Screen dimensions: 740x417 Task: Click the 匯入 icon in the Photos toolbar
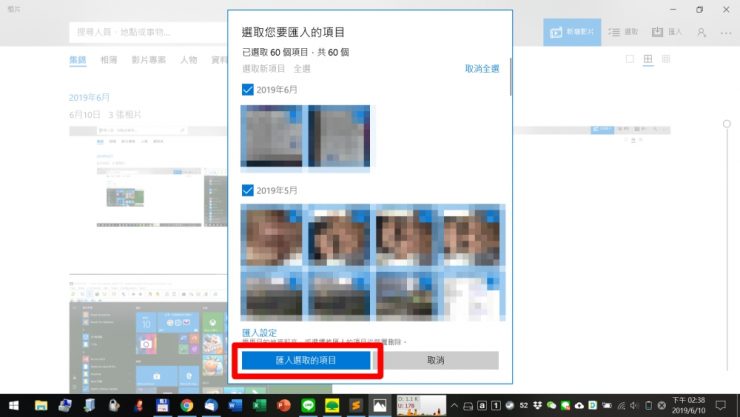click(x=667, y=32)
